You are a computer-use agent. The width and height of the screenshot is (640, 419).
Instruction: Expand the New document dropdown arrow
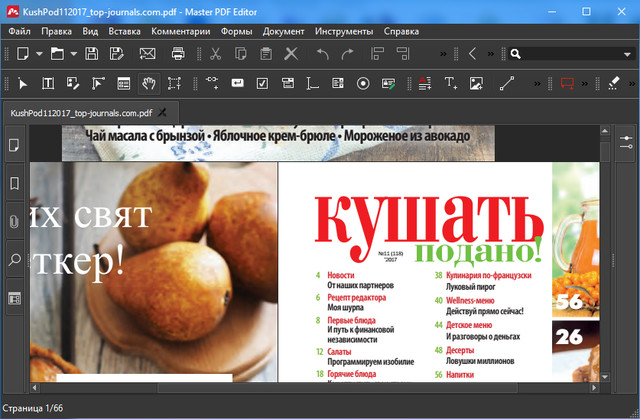[38, 53]
